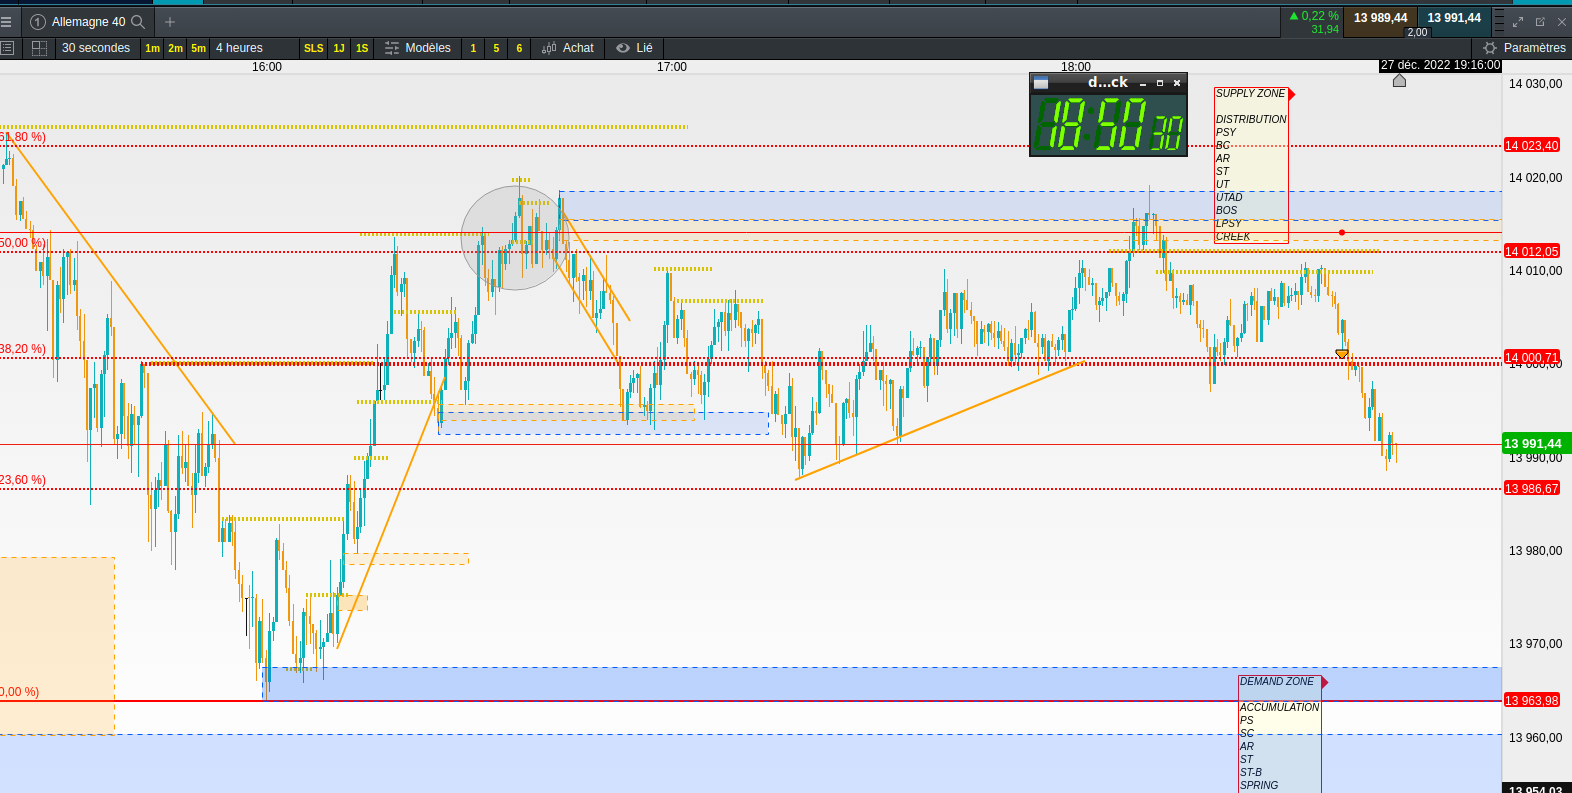Select the 1S period button
This screenshot has height=793, width=1572.
(362, 48)
